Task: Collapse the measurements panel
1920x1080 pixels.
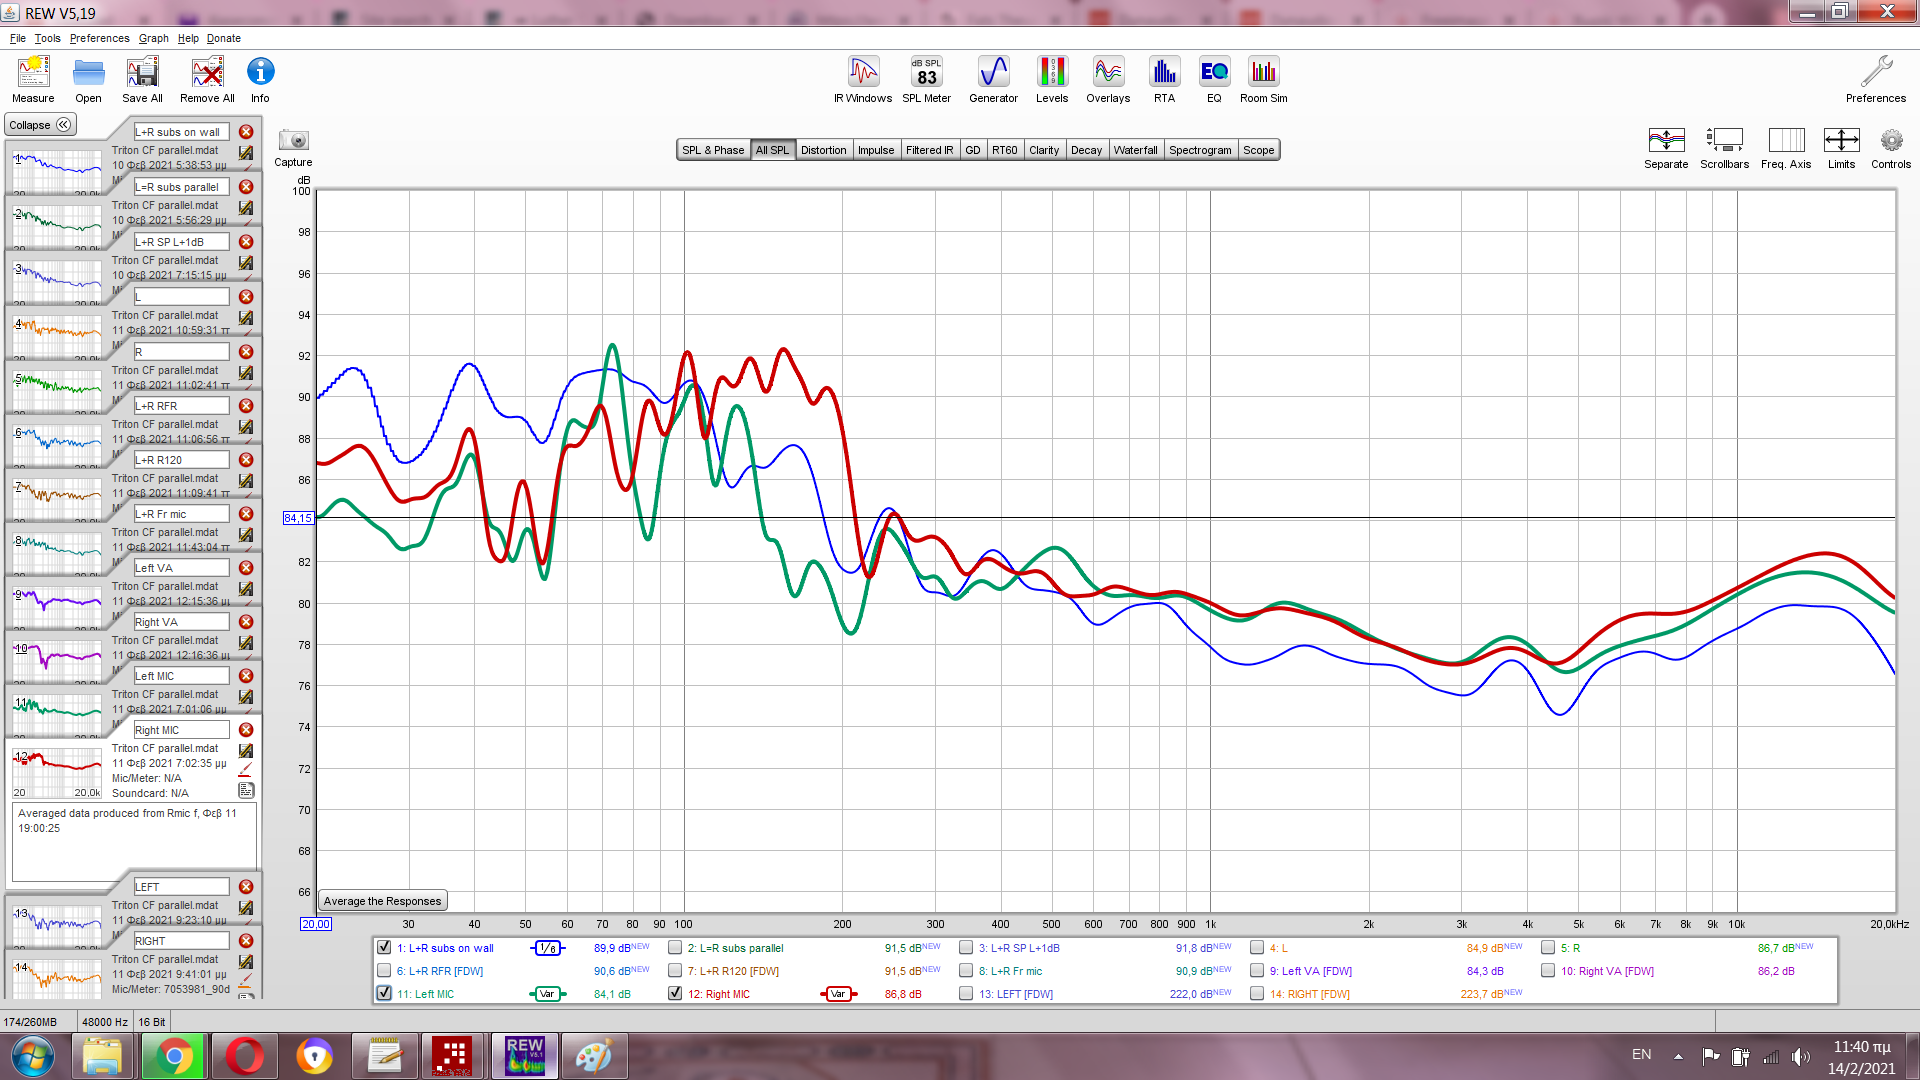Action: 40,125
